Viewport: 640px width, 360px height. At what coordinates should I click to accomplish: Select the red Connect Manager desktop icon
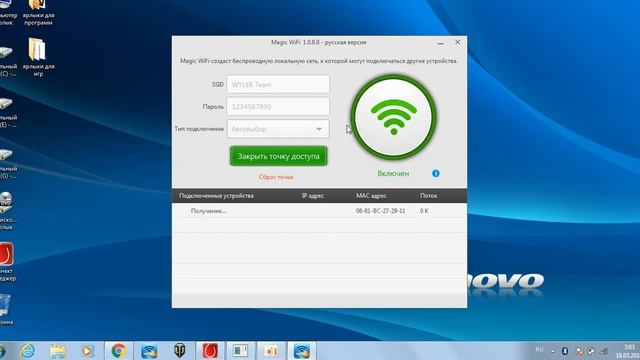(x=7, y=262)
